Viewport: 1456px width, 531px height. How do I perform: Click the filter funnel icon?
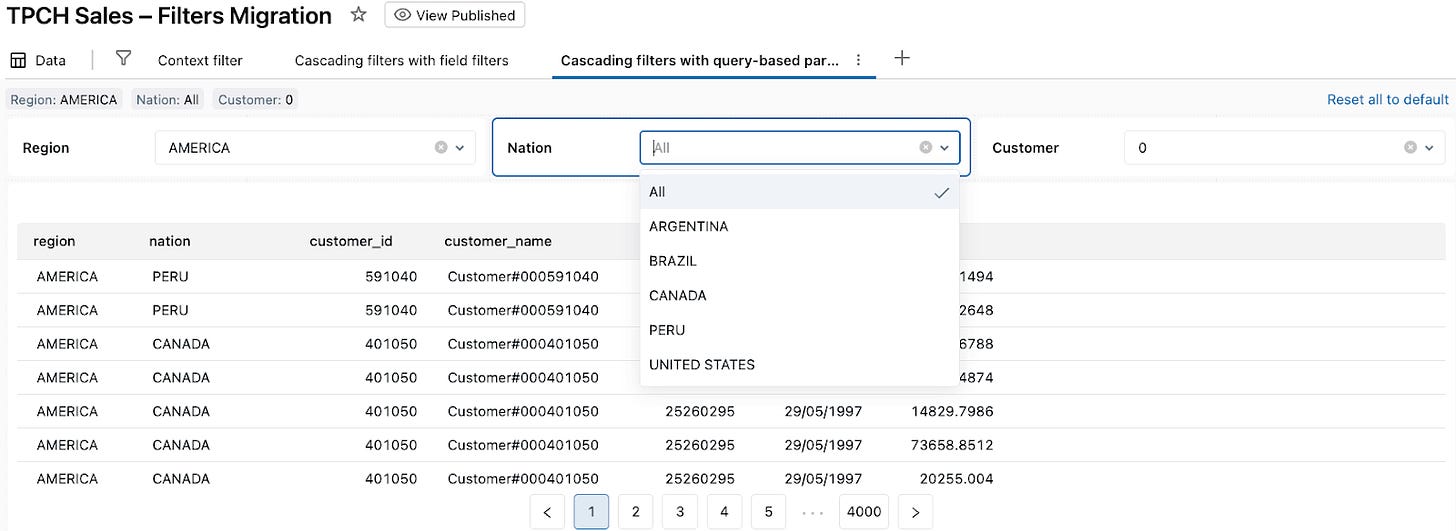(x=123, y=59)
